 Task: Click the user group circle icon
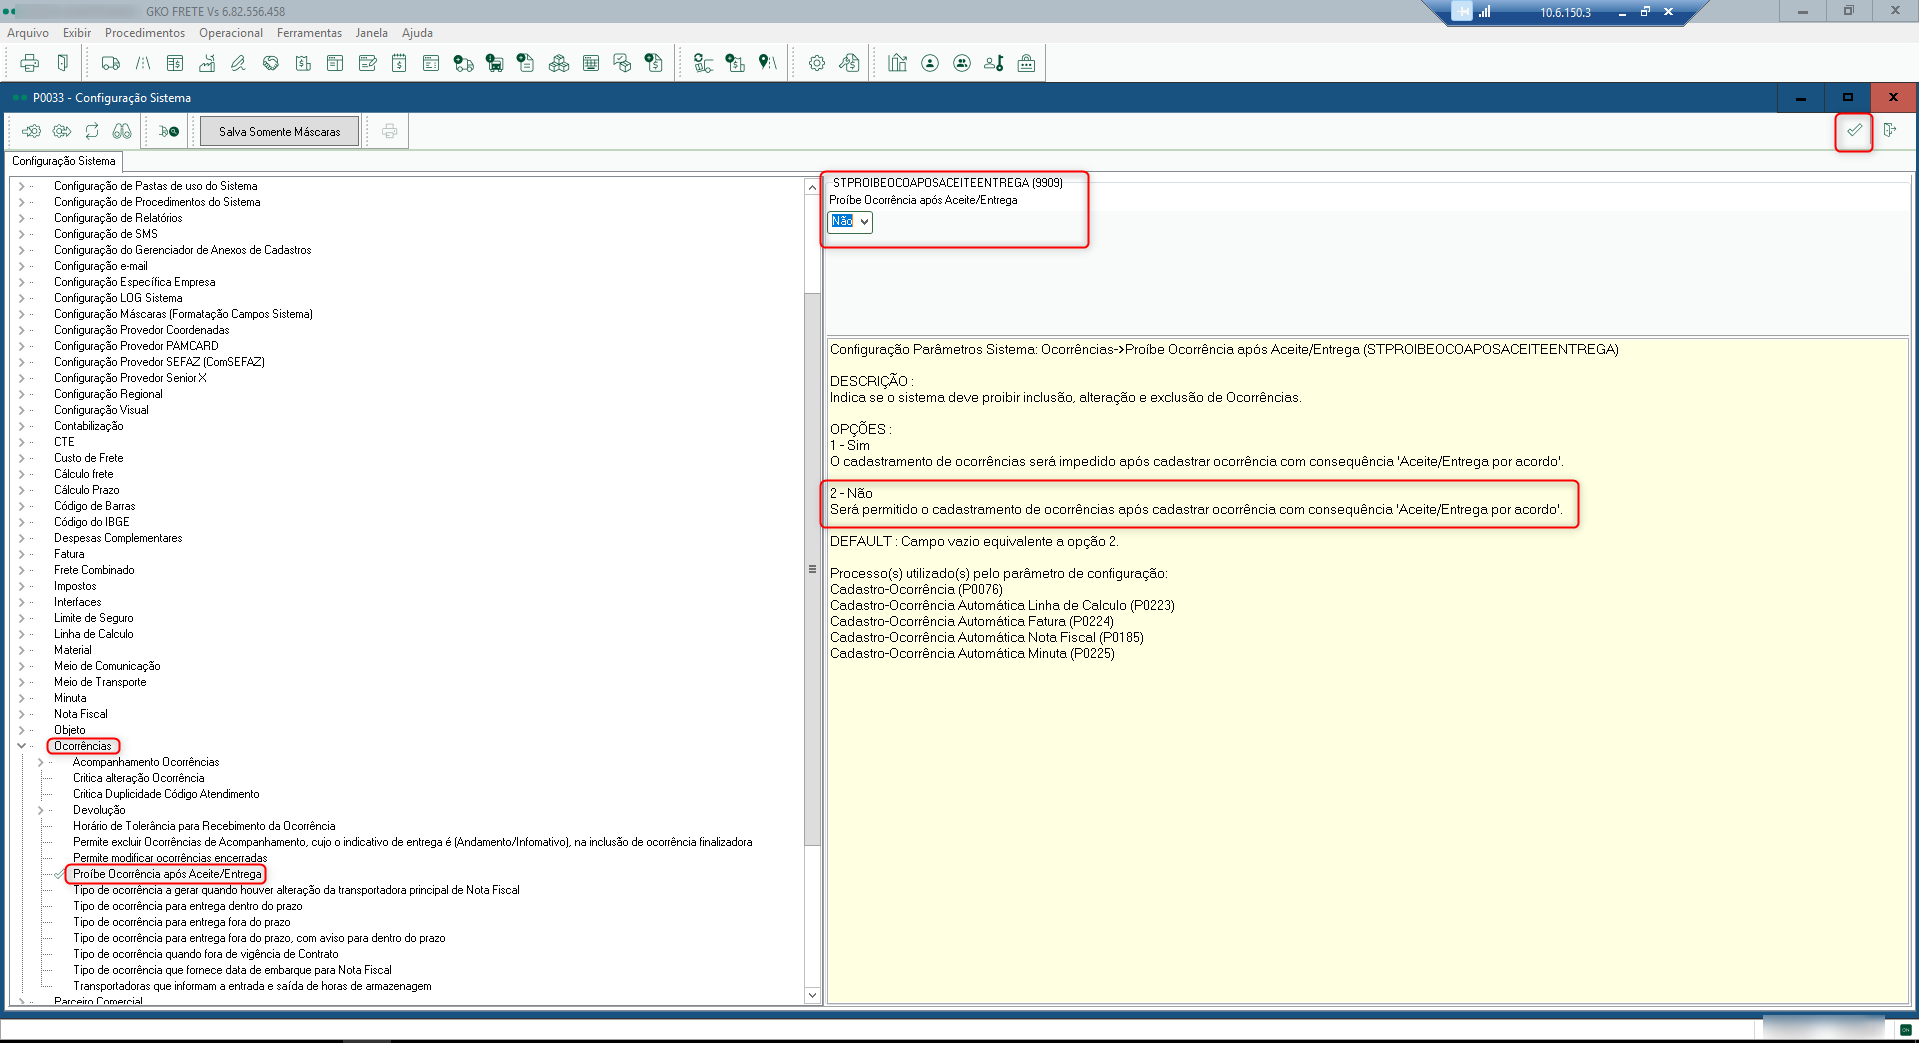pos(962,63)
